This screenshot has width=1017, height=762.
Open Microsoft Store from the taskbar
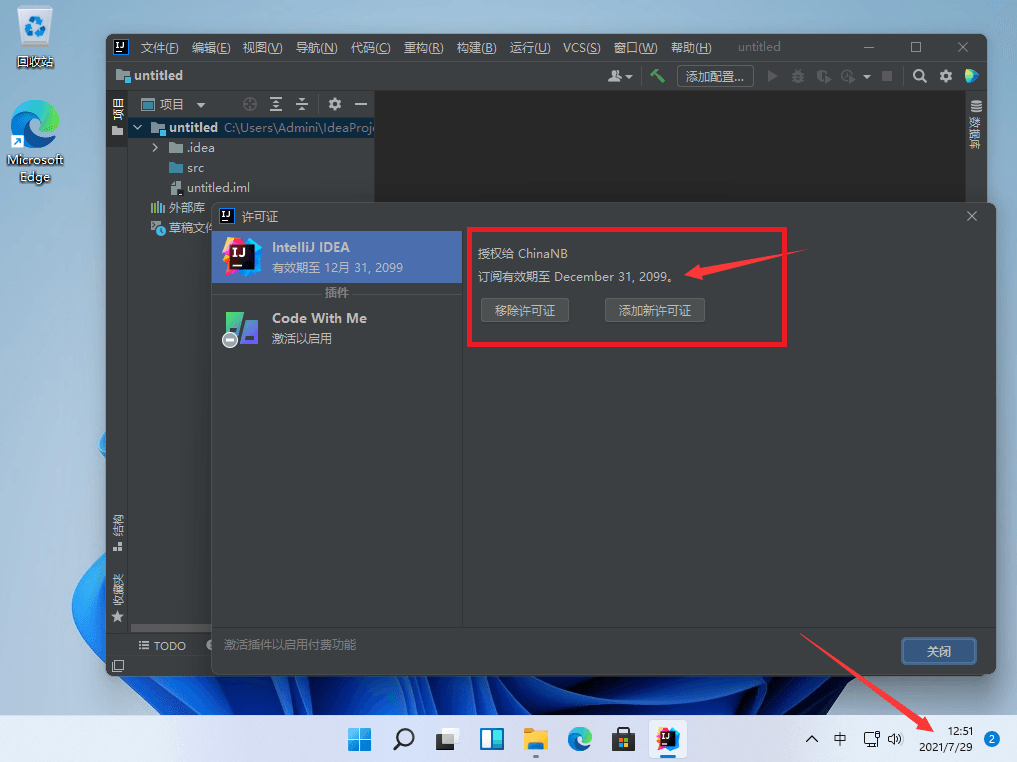point(623,739)
